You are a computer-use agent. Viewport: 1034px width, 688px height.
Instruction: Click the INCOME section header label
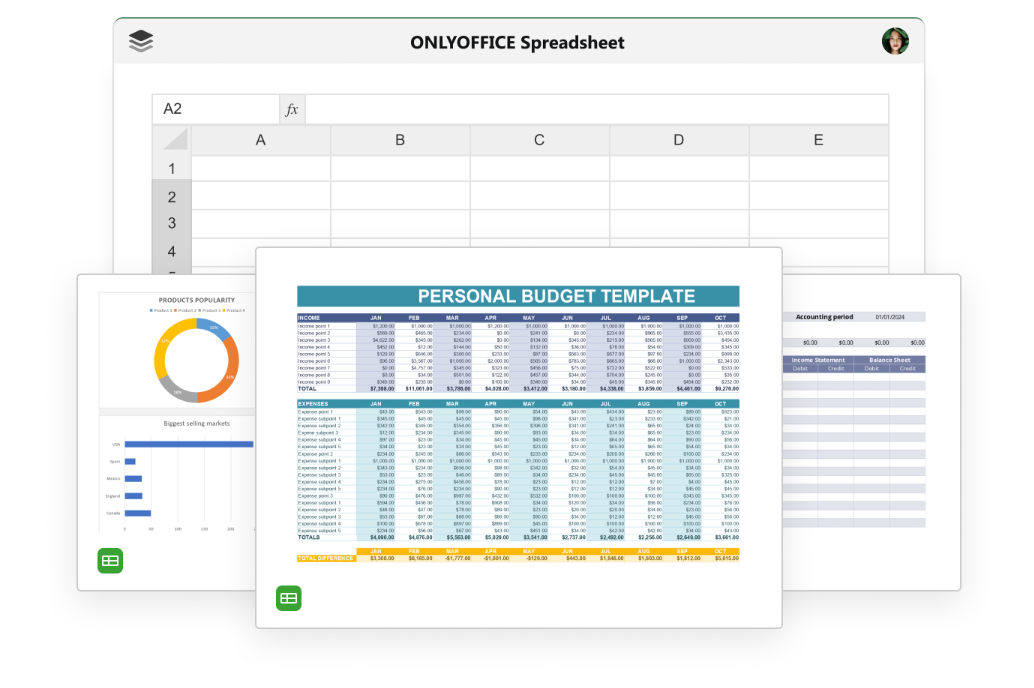pos(309,318)
